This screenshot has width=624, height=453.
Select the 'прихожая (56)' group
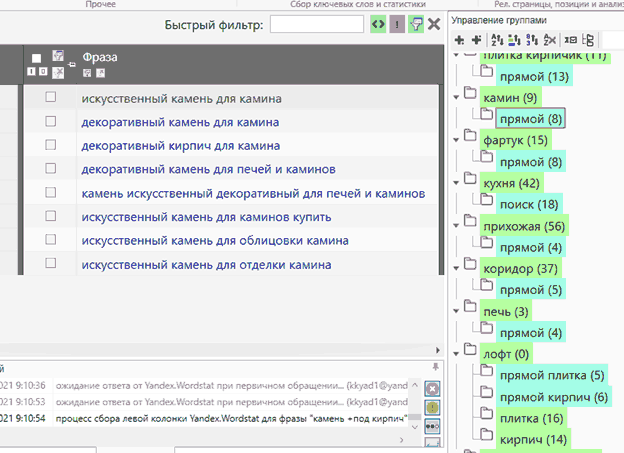[524, 226]
